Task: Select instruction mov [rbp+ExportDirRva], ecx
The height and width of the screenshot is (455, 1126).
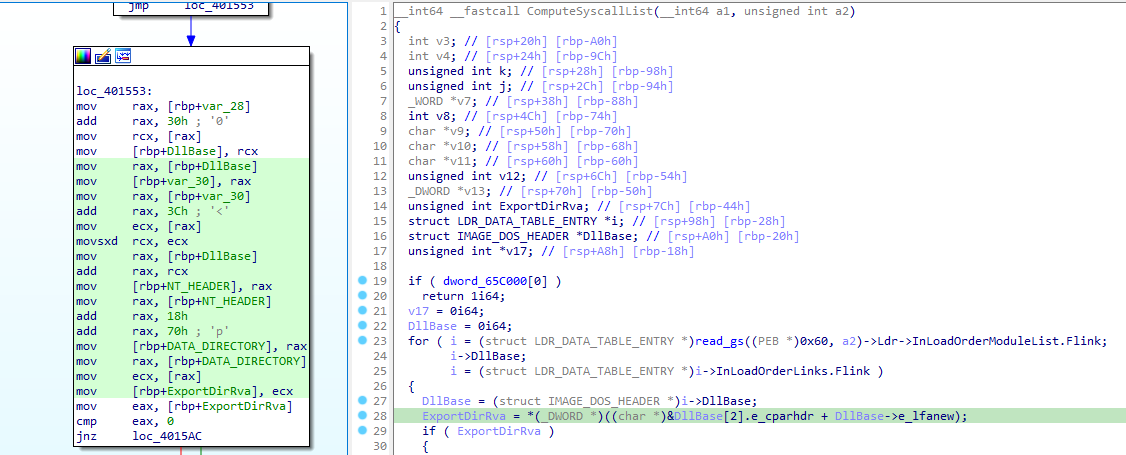Action: click(x=184, y=390)
